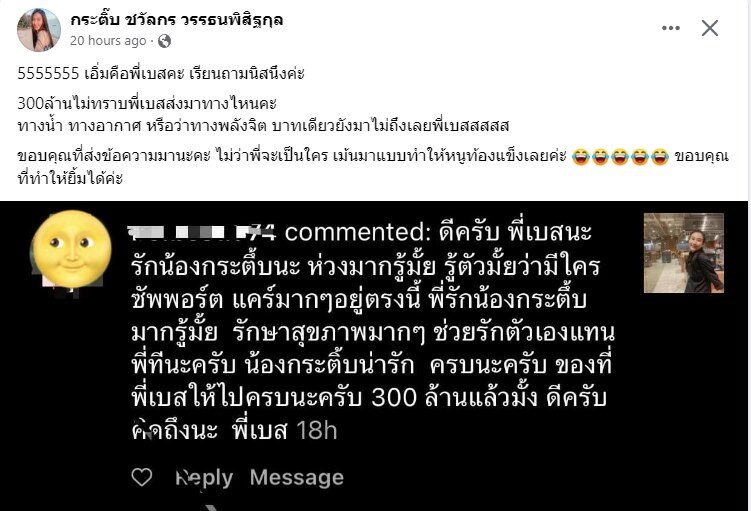
Task: Click the black comment screenshot image
Action: point(374,356)
